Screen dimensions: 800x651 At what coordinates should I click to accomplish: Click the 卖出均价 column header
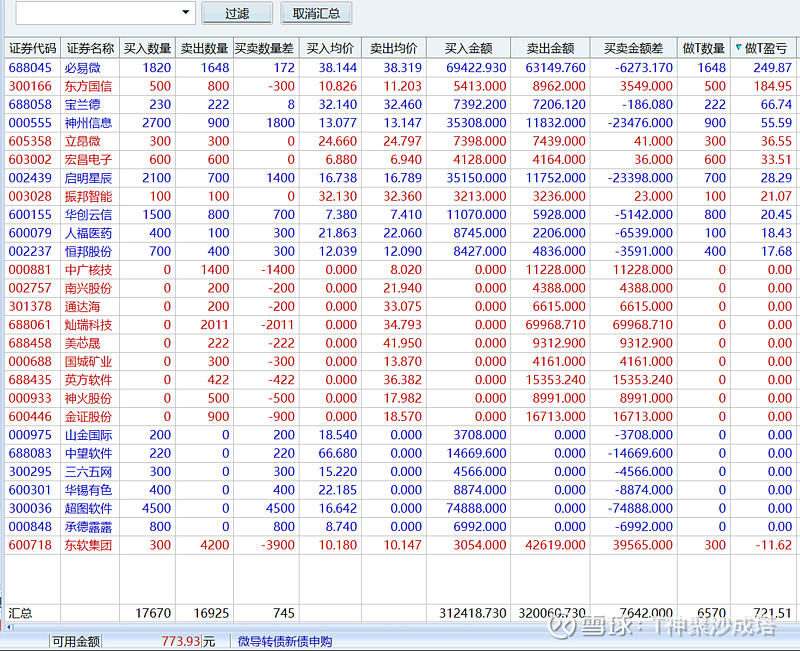pos(394,48)
